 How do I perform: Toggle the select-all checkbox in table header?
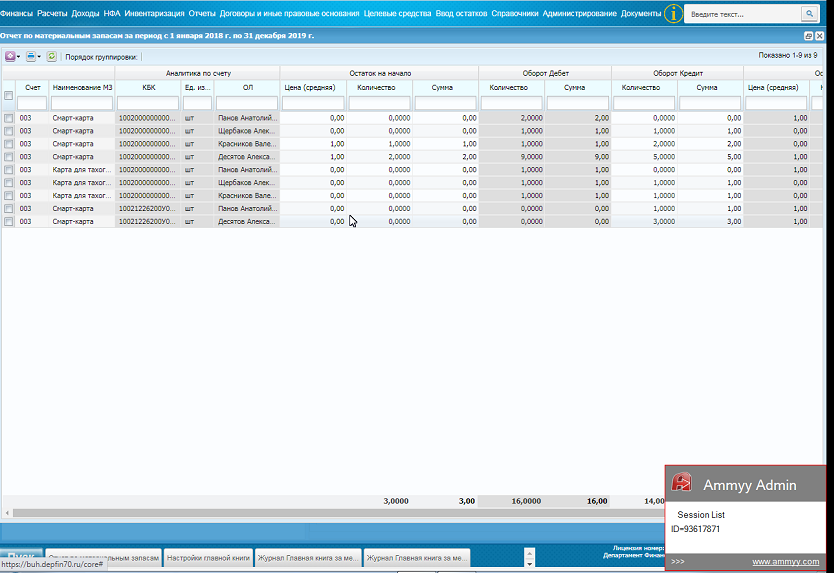(x=9, y=96)
